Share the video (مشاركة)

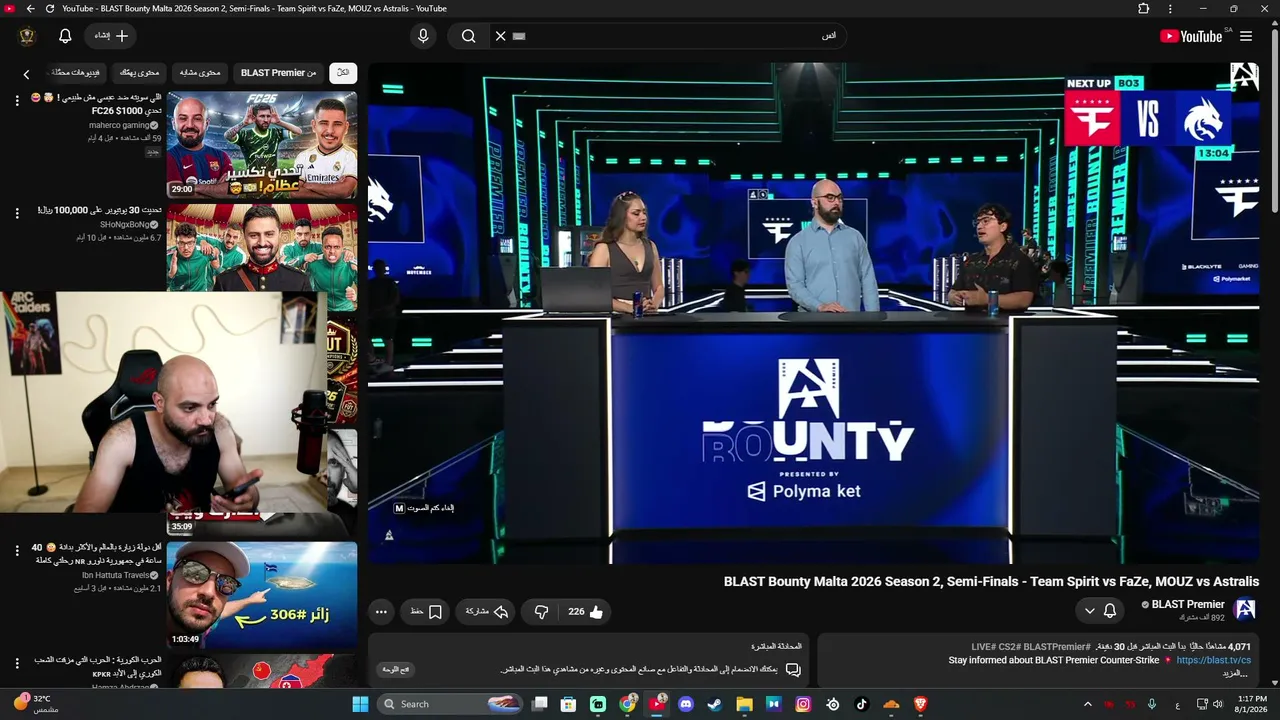(487, 612)
